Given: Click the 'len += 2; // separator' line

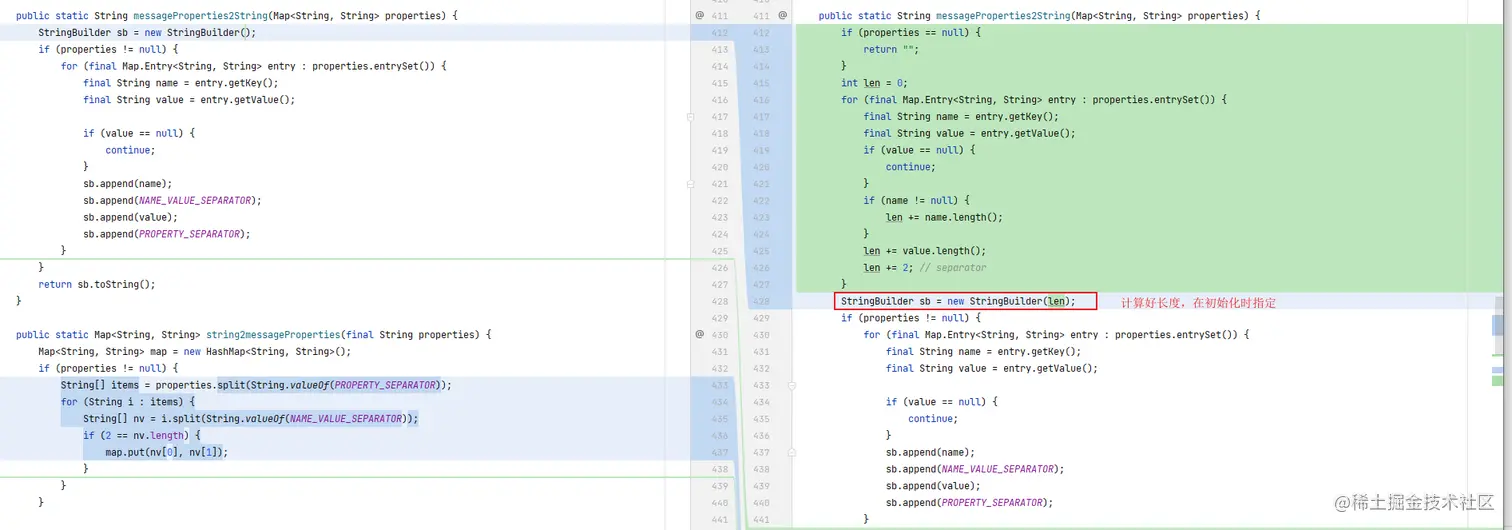Looking at the screenshot, I should 925,267.
